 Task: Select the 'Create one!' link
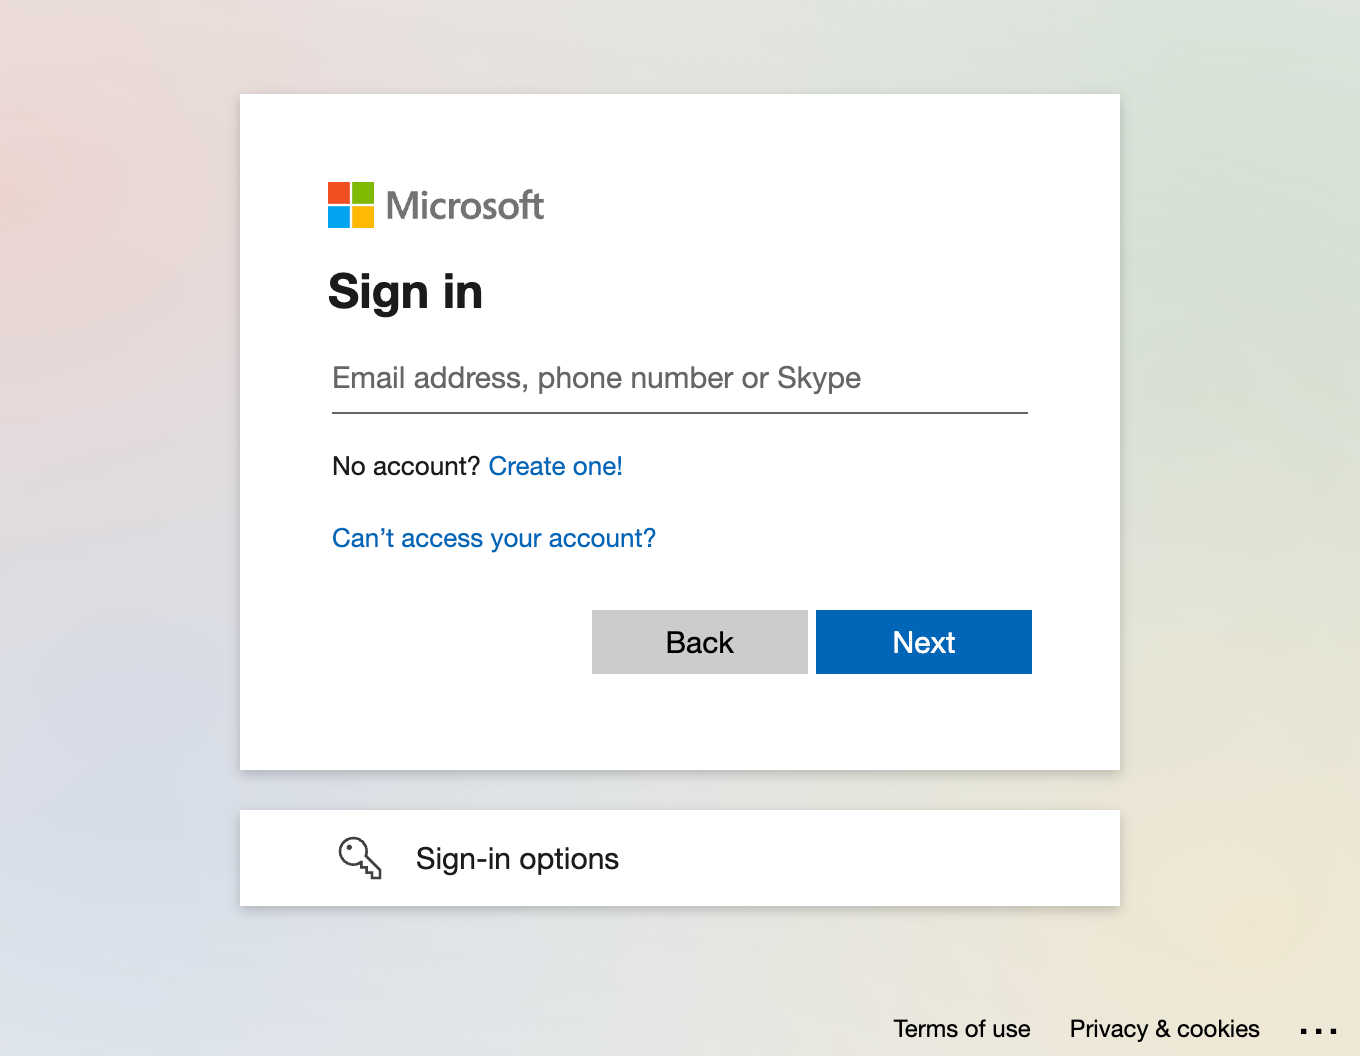click(555, 466)
